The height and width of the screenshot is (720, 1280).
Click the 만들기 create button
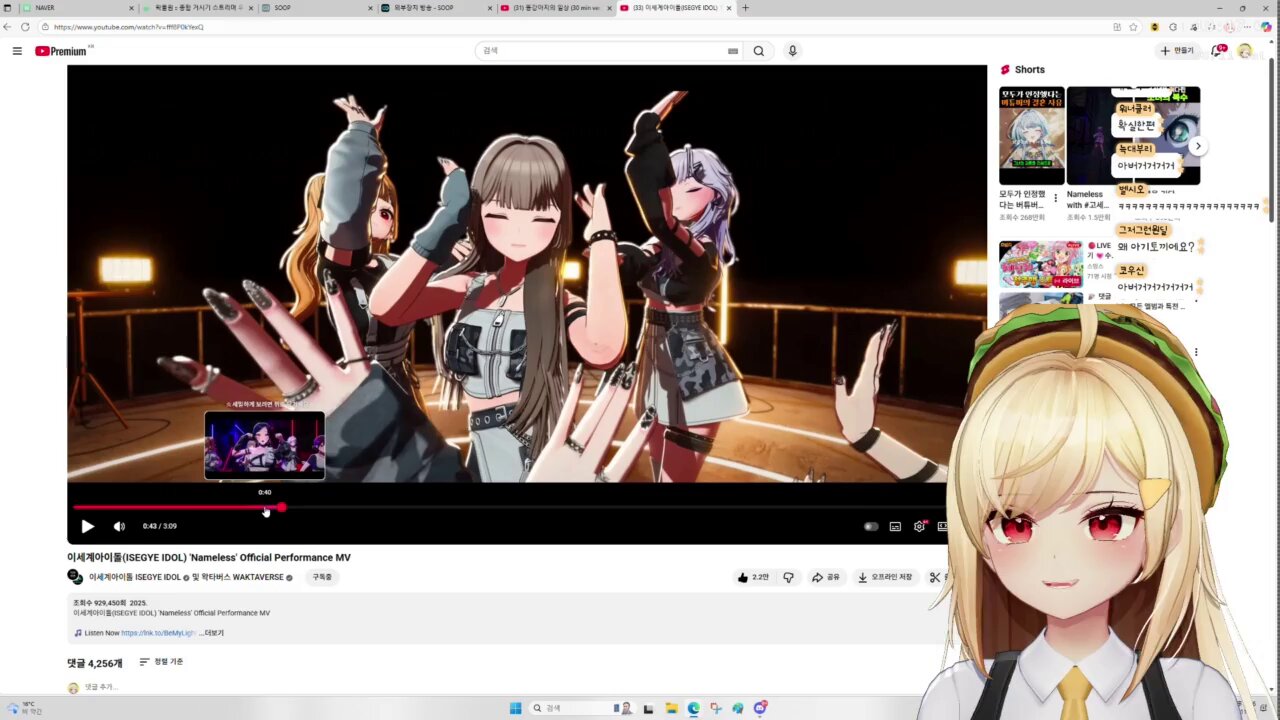(1177, 51)
